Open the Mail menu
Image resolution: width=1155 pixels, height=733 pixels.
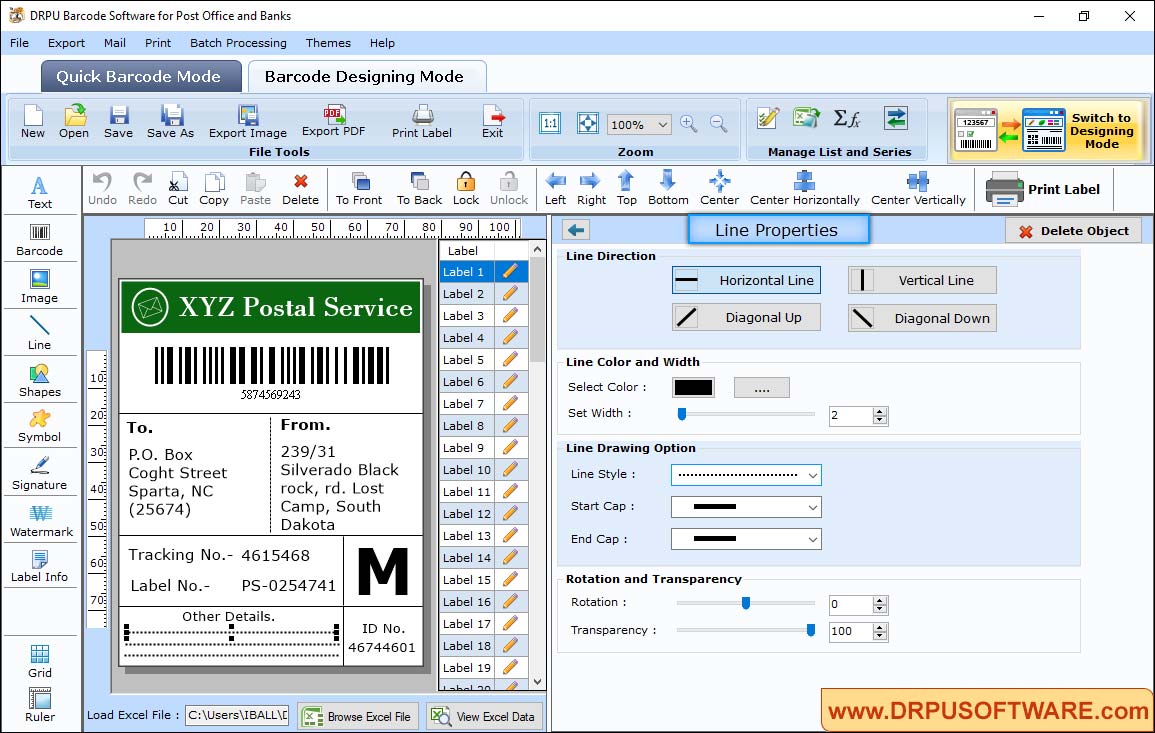pyautogui.click(x=115, y=43)
